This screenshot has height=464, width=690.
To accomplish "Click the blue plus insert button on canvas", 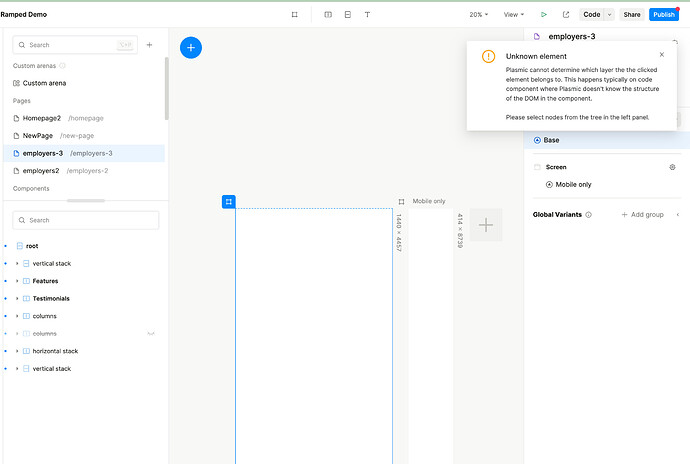I will [x=191, y=48].
